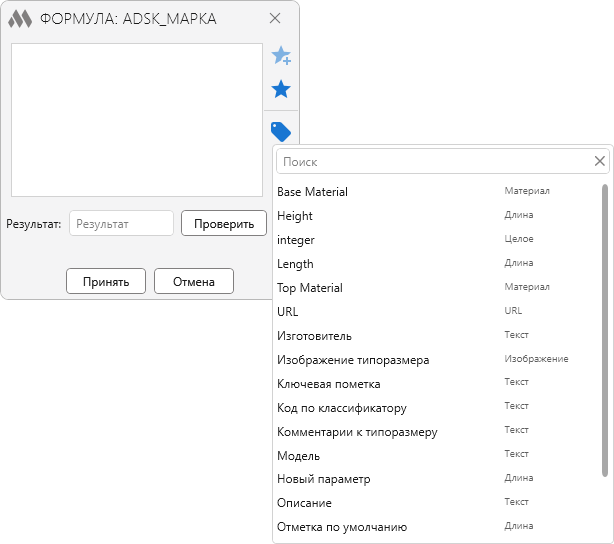Click the parameter list vertical scrollbar

click(x=605, y=331)
